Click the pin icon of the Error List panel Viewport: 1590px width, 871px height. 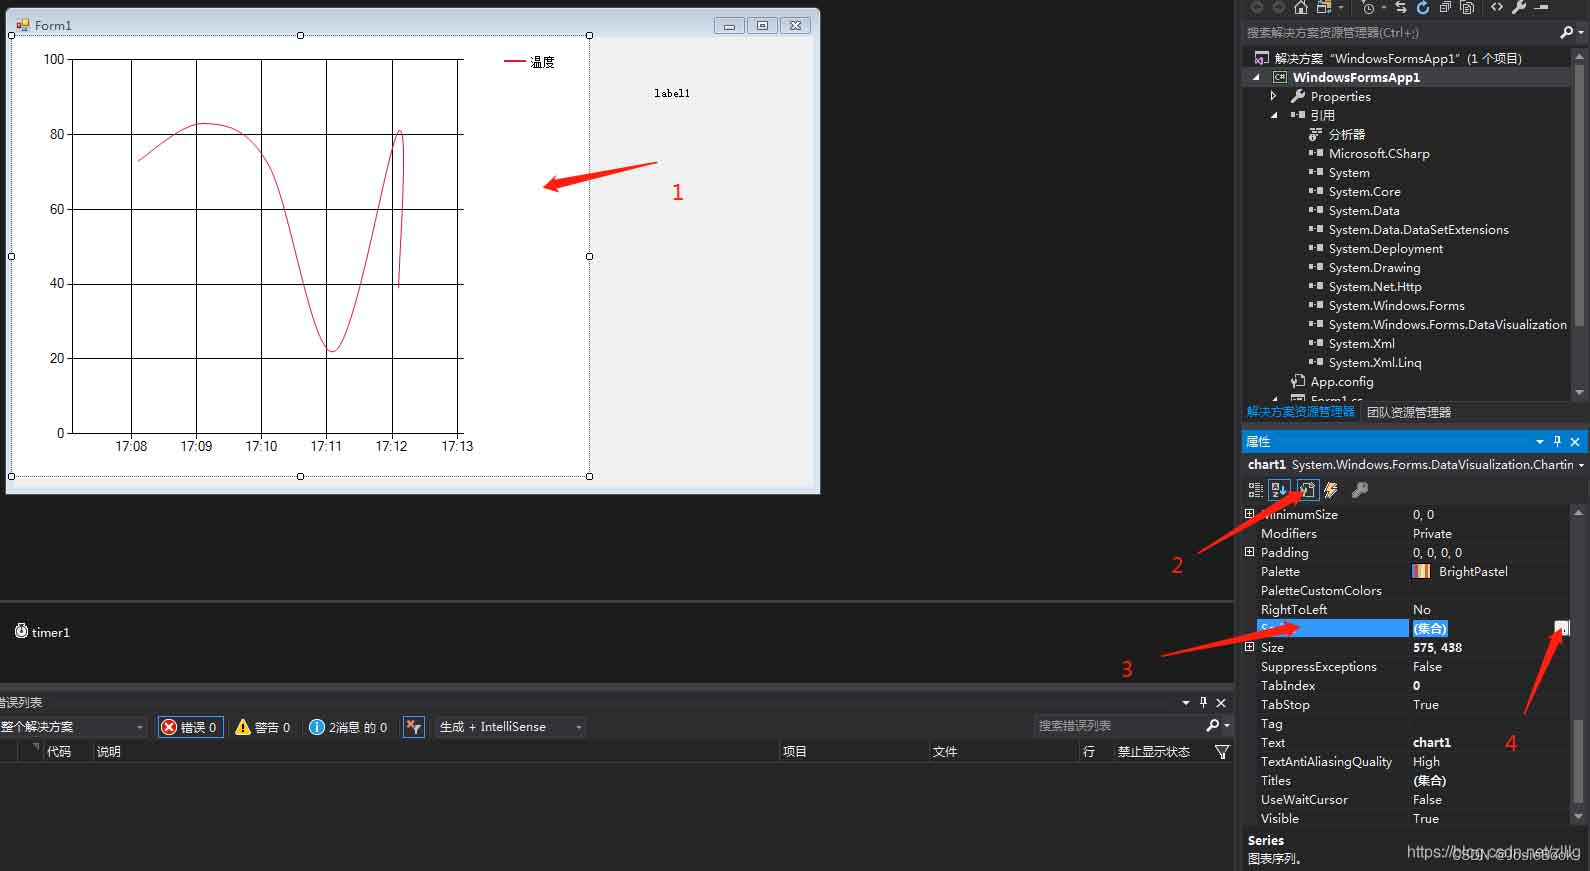pos(1203,702)
